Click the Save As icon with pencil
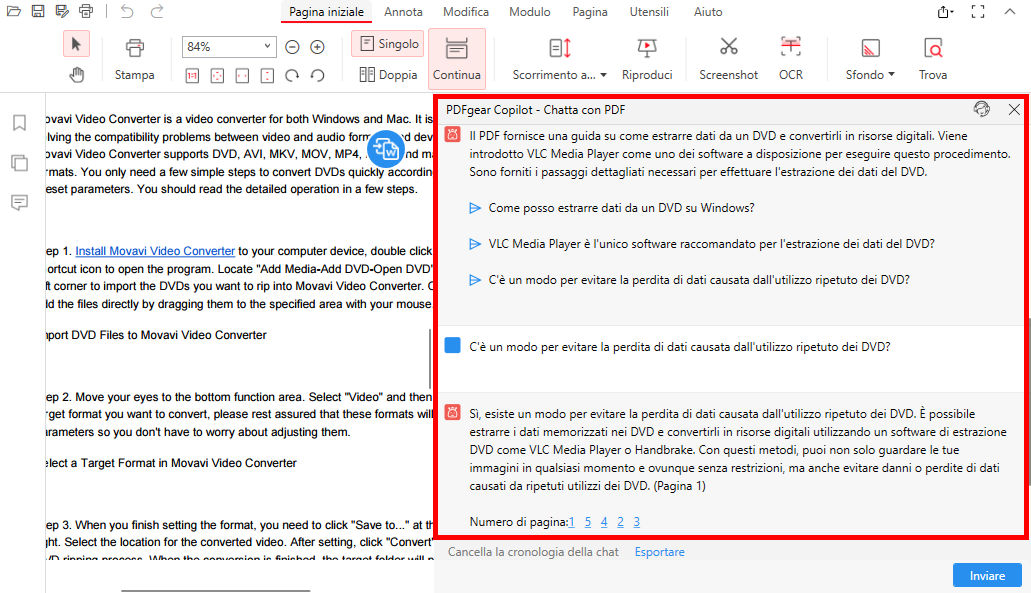Screen dimensions: 1031x593 pyautogui.click(x=62, y=11)
